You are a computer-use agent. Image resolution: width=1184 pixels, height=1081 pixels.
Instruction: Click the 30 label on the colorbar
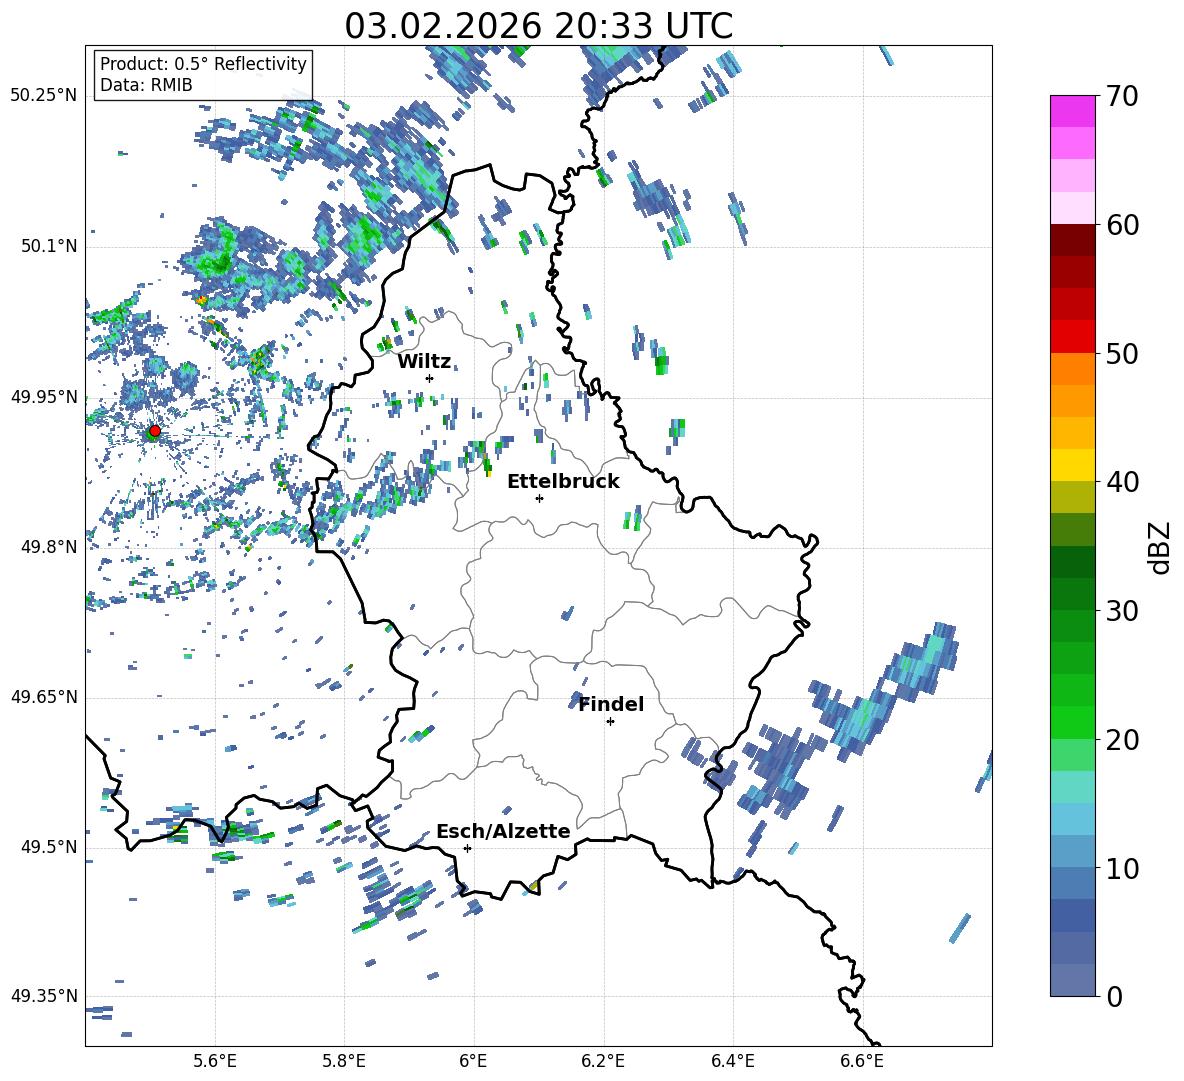point(1122,611)
